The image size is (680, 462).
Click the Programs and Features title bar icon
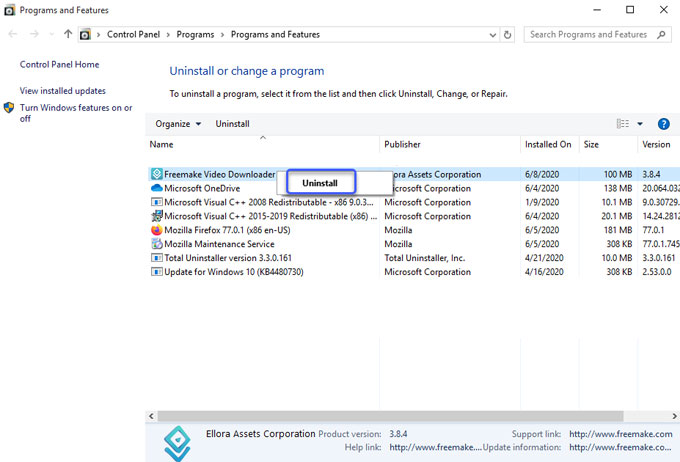9,10
